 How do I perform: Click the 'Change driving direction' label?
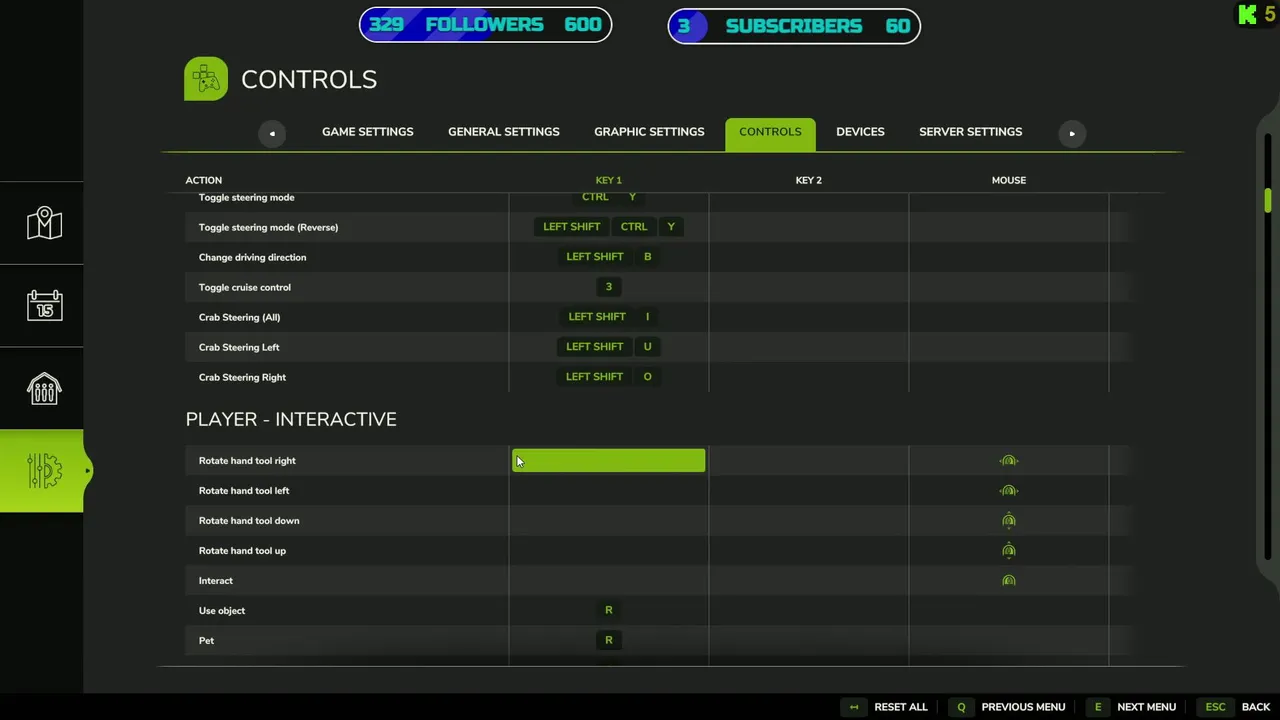pos(252,257)
